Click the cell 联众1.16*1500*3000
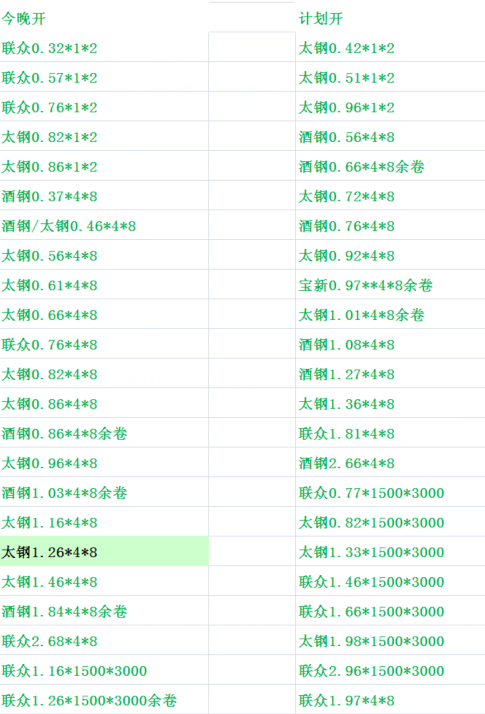 point(104,670)
